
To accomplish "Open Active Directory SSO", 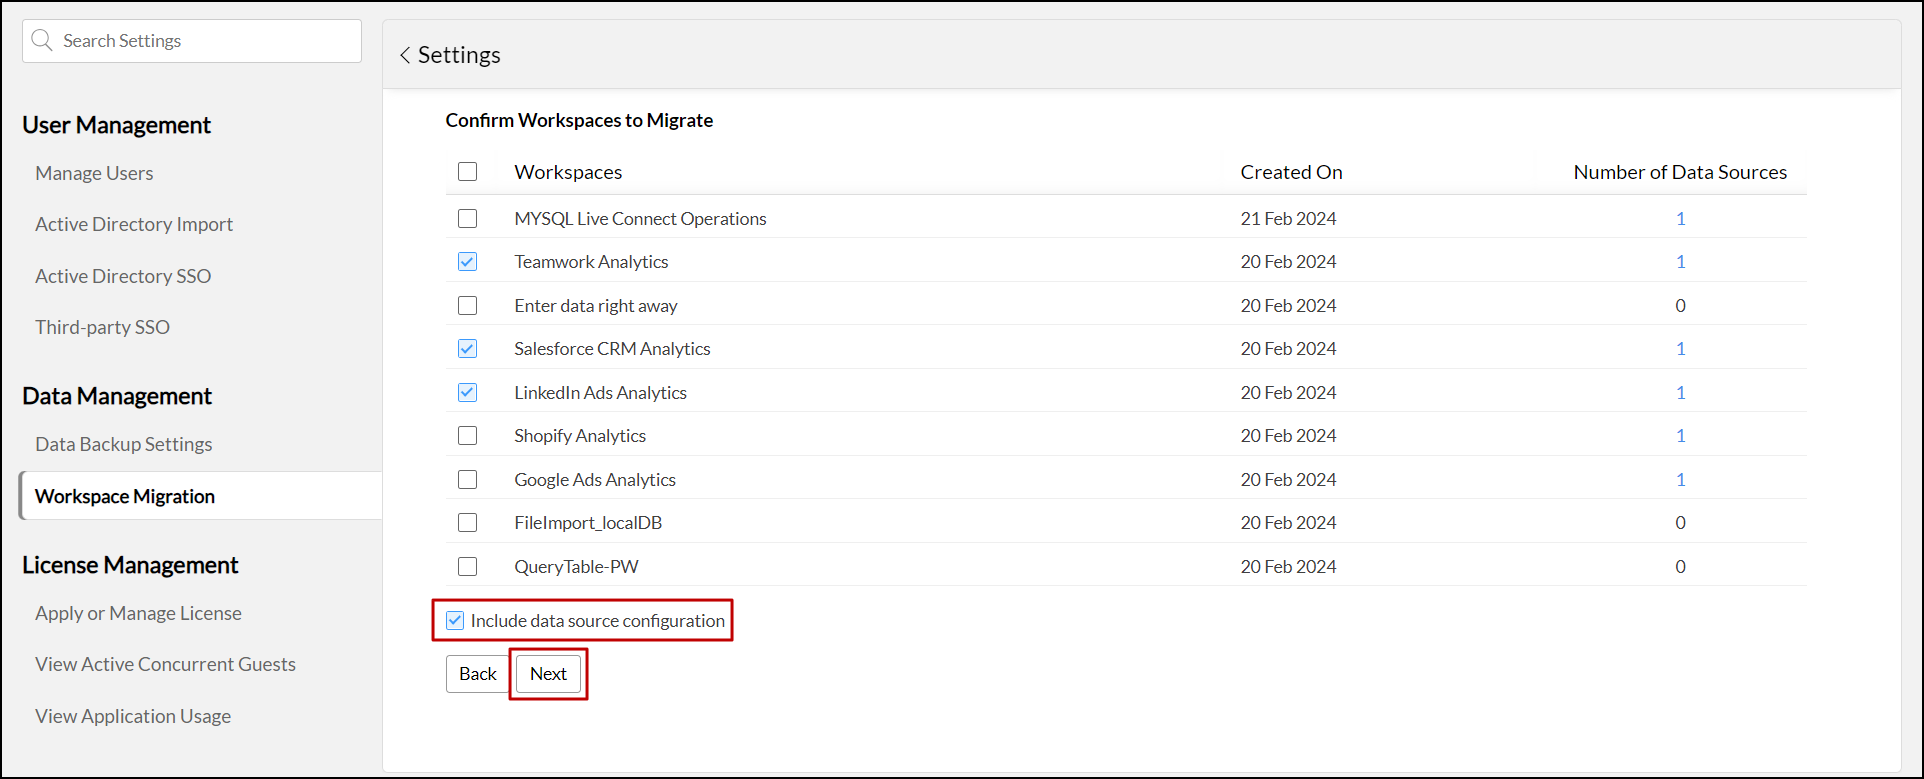I will click(123, 276).
